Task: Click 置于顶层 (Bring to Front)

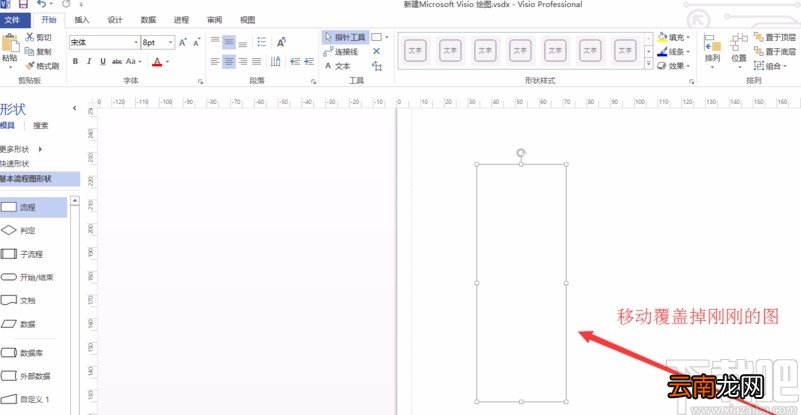Action: (x=775, y=37)
